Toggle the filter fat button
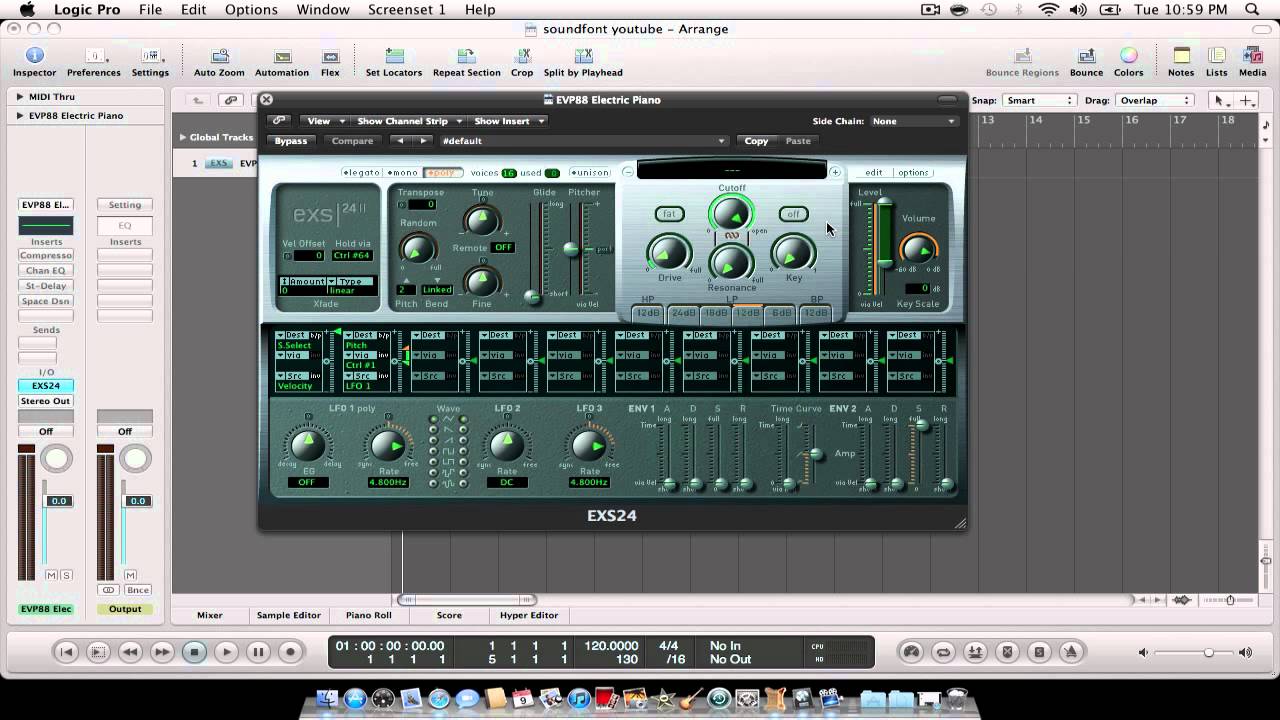This screenshot has height=720, width=1280. pos(669,214)
